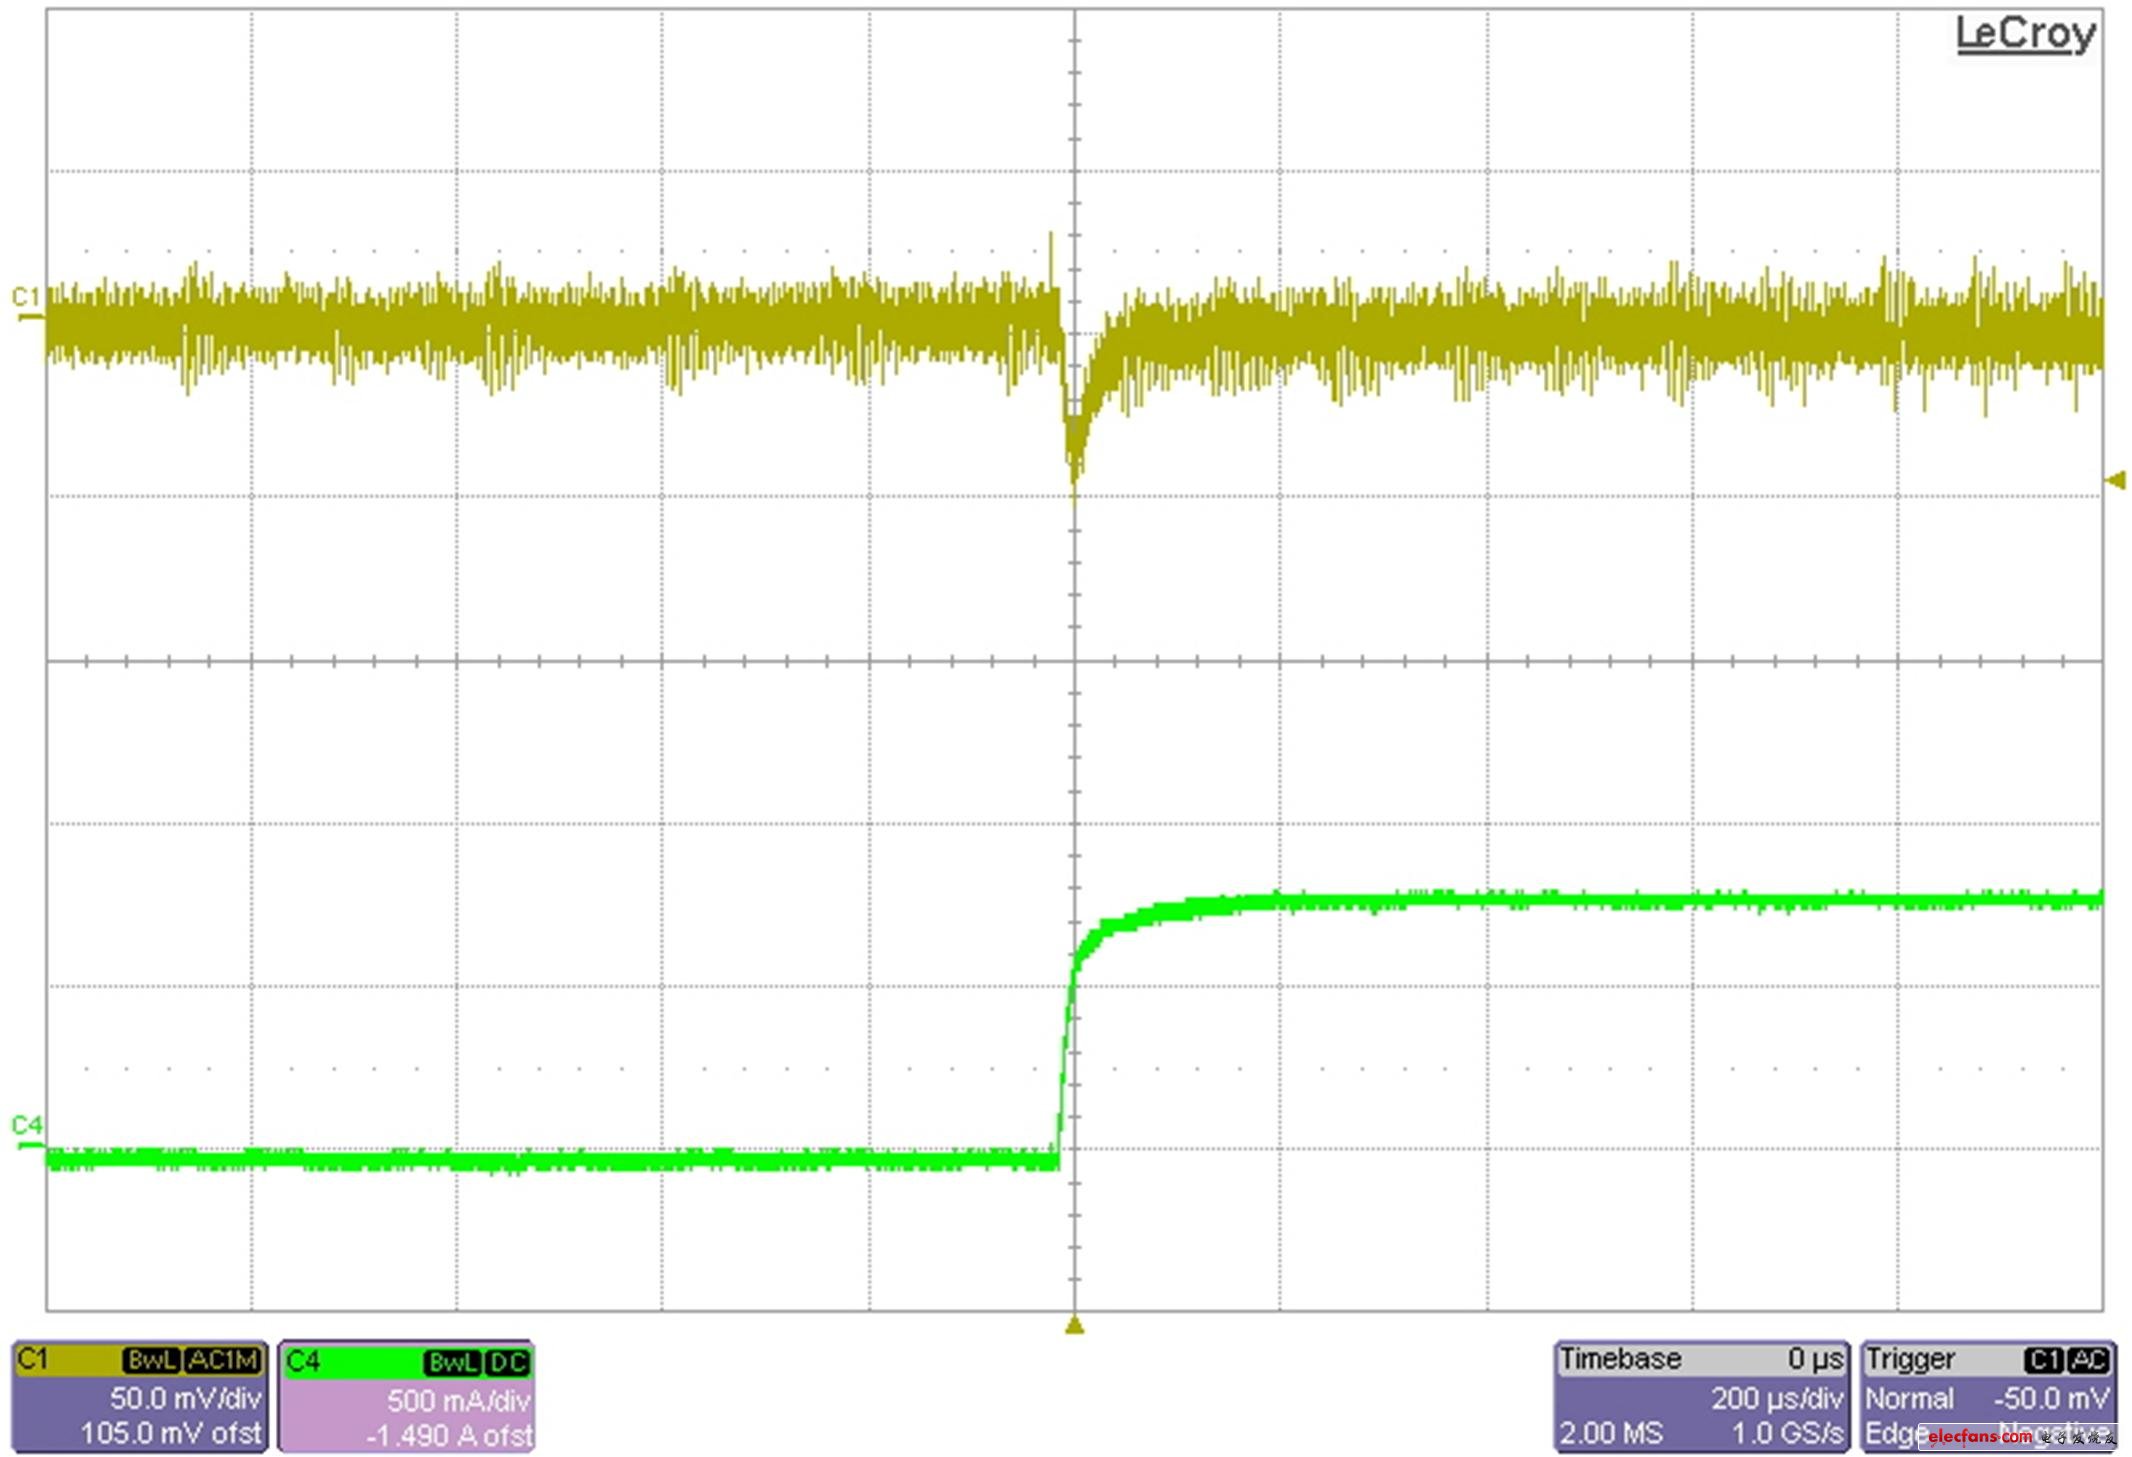Click the C1 trace label on the left edge
The width and height of the screenshot is (2132, 1457).
point(25,297)
